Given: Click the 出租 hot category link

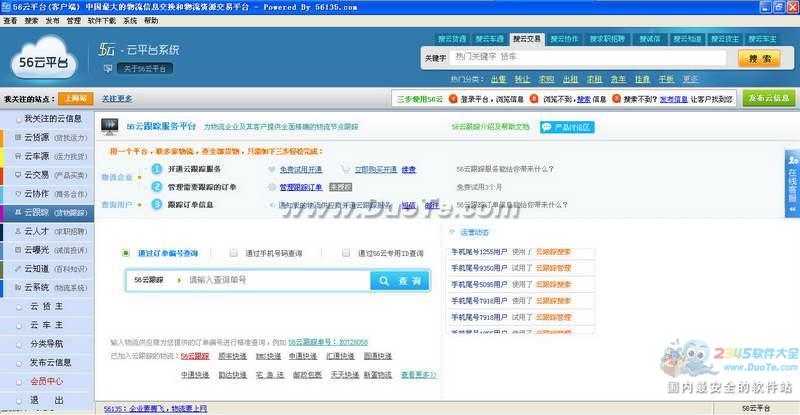Looking at the screenshot, I should [570, 79].
